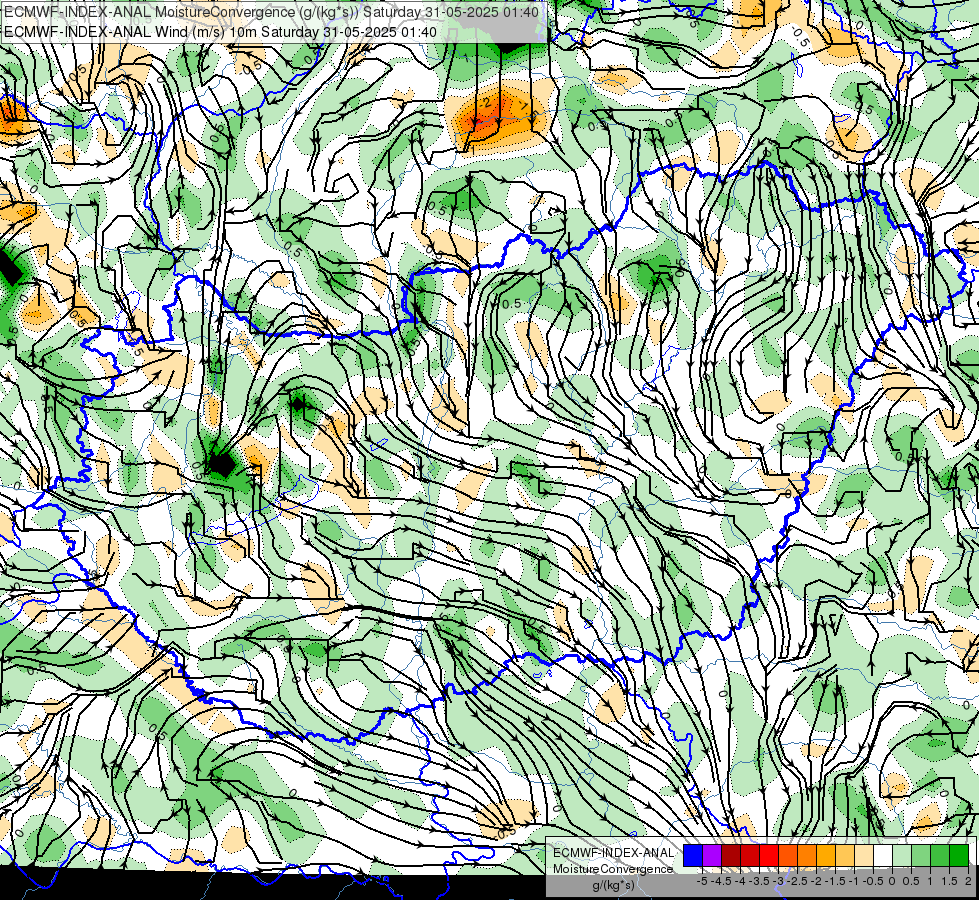Choose the legend swatch between -2 and -1.5
The width and height of the screenshot is (979, 900).
click(x=826, y=855)
